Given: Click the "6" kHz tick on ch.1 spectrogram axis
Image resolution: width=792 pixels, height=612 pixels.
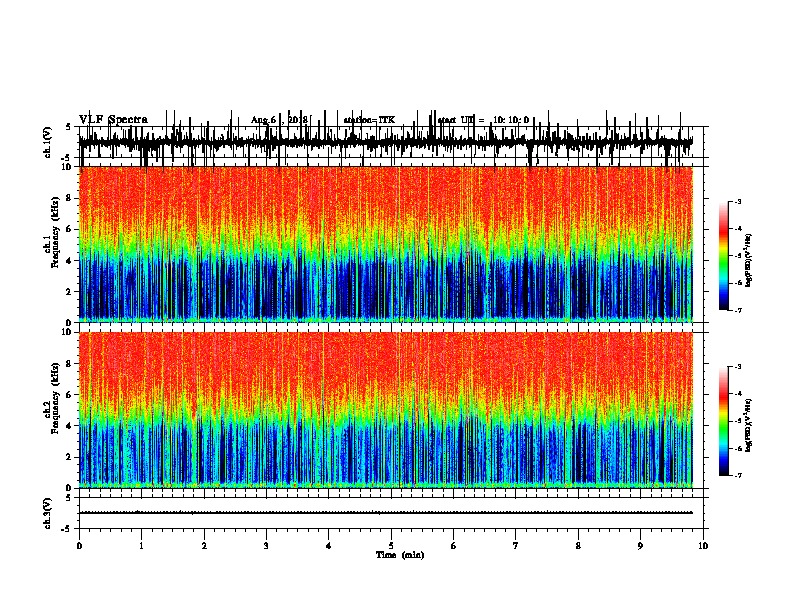Looking at the screenshot, I should tap(69, 230).
